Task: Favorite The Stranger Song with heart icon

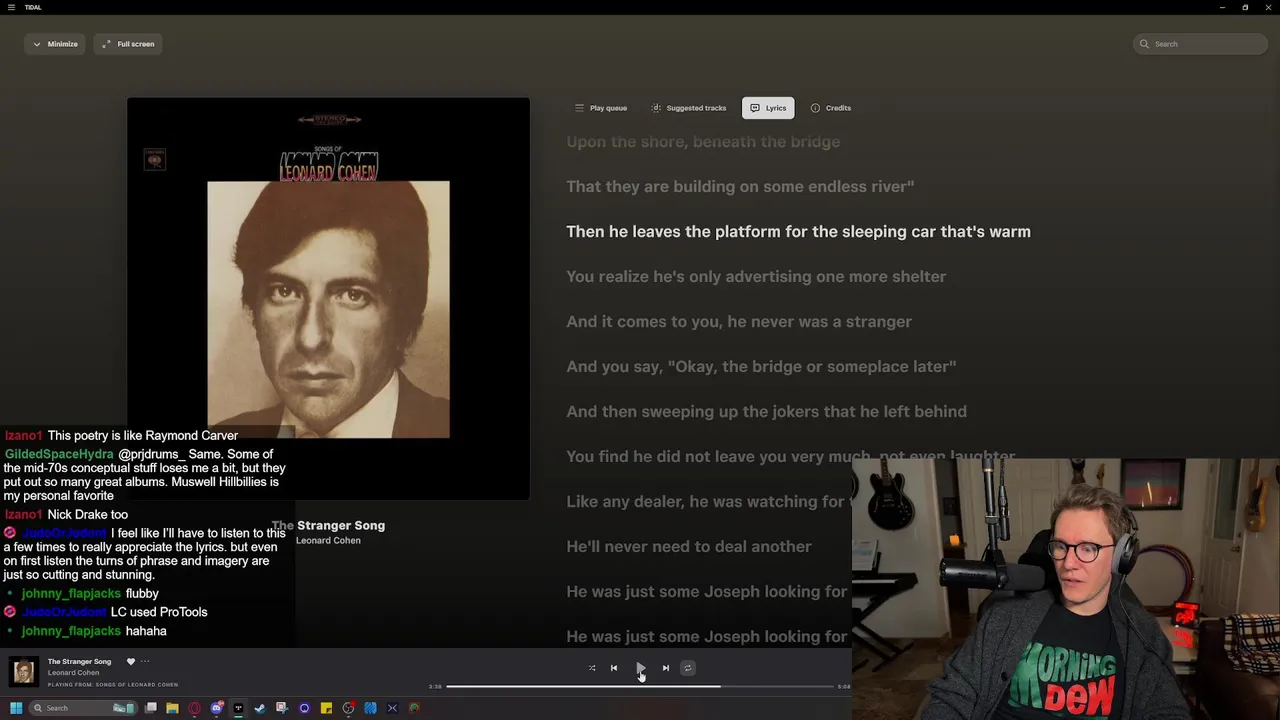Action: [x=130, y=661]
